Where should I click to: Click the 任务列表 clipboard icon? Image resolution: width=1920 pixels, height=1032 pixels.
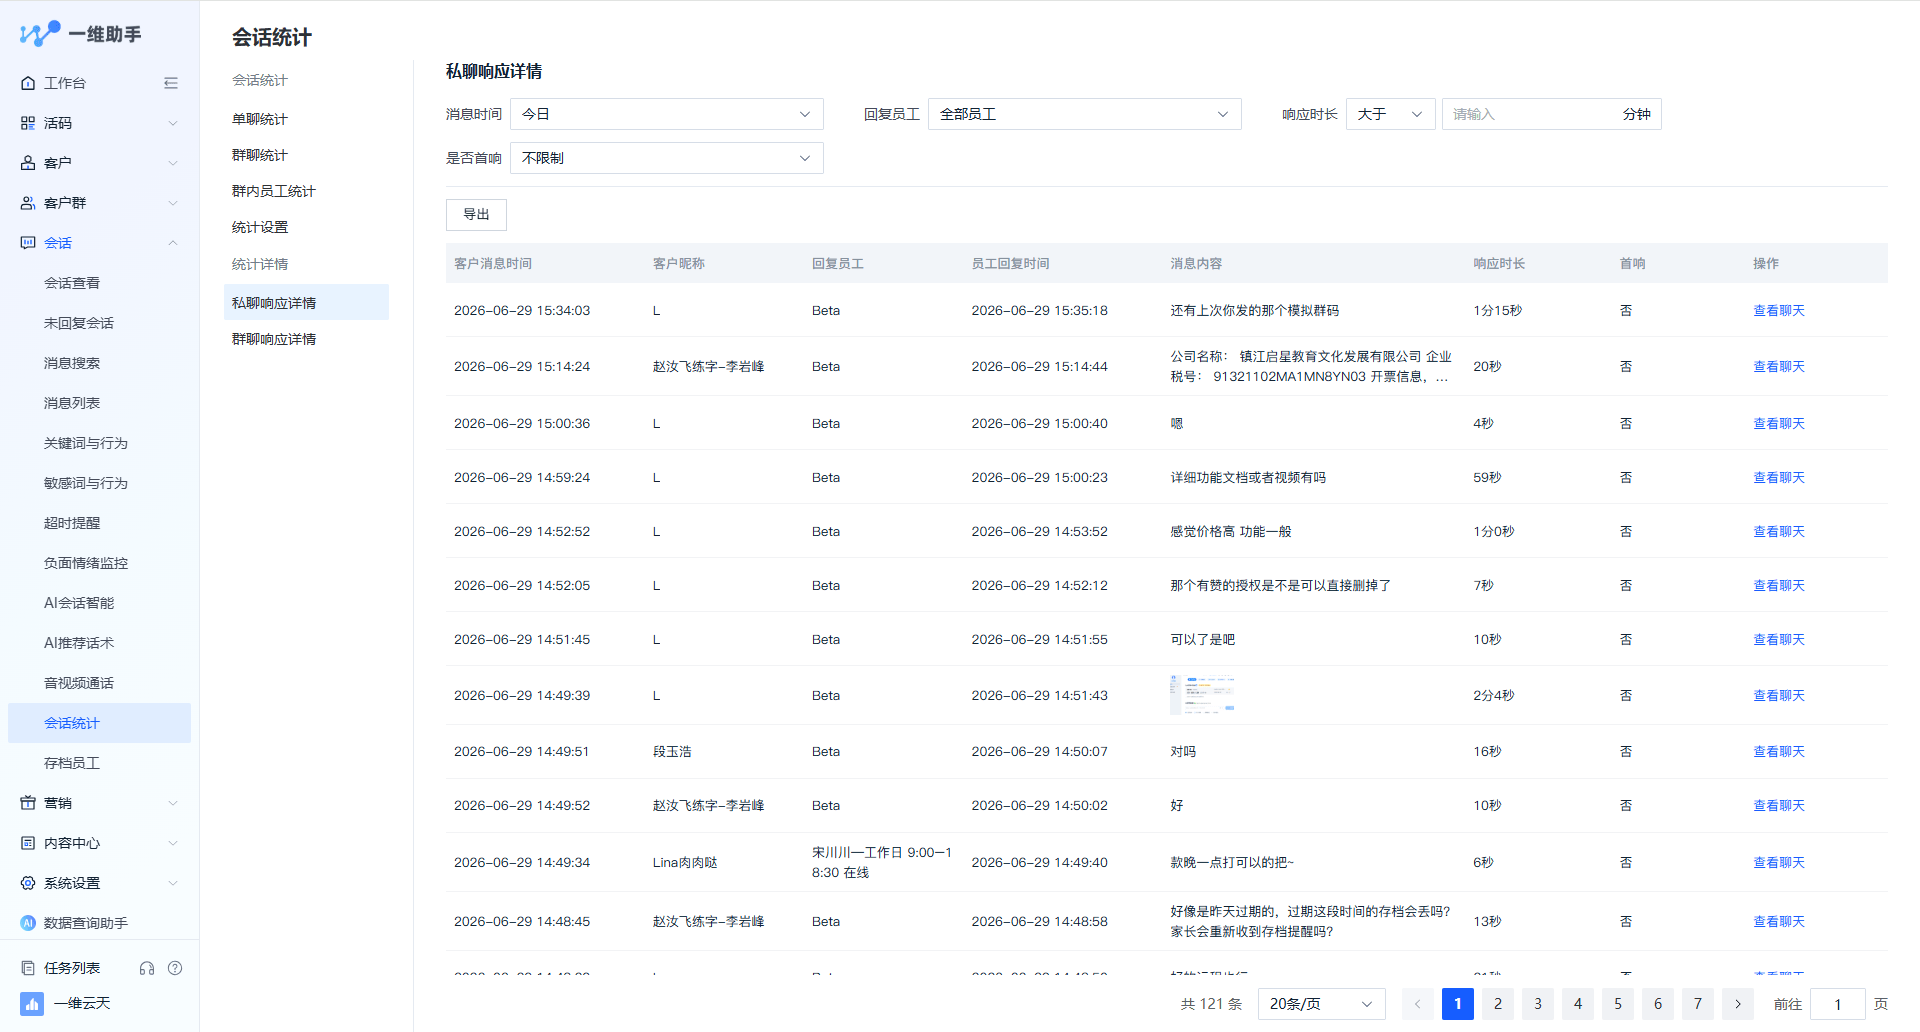[28, 968]
